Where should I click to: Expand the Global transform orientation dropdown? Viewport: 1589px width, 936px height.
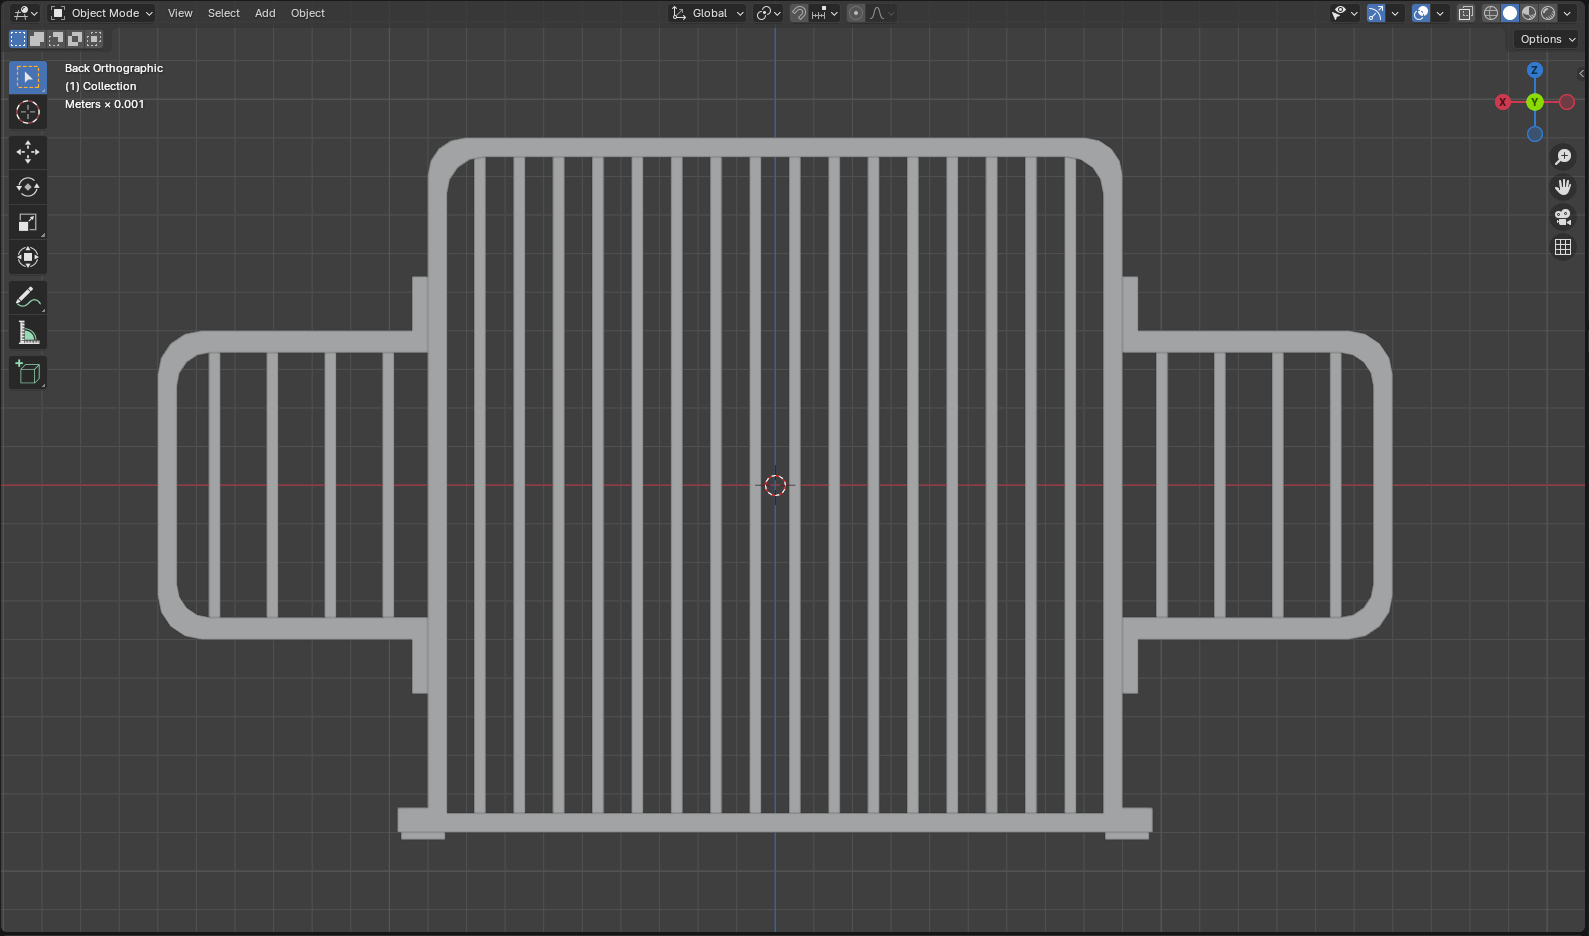click(708, 13)
